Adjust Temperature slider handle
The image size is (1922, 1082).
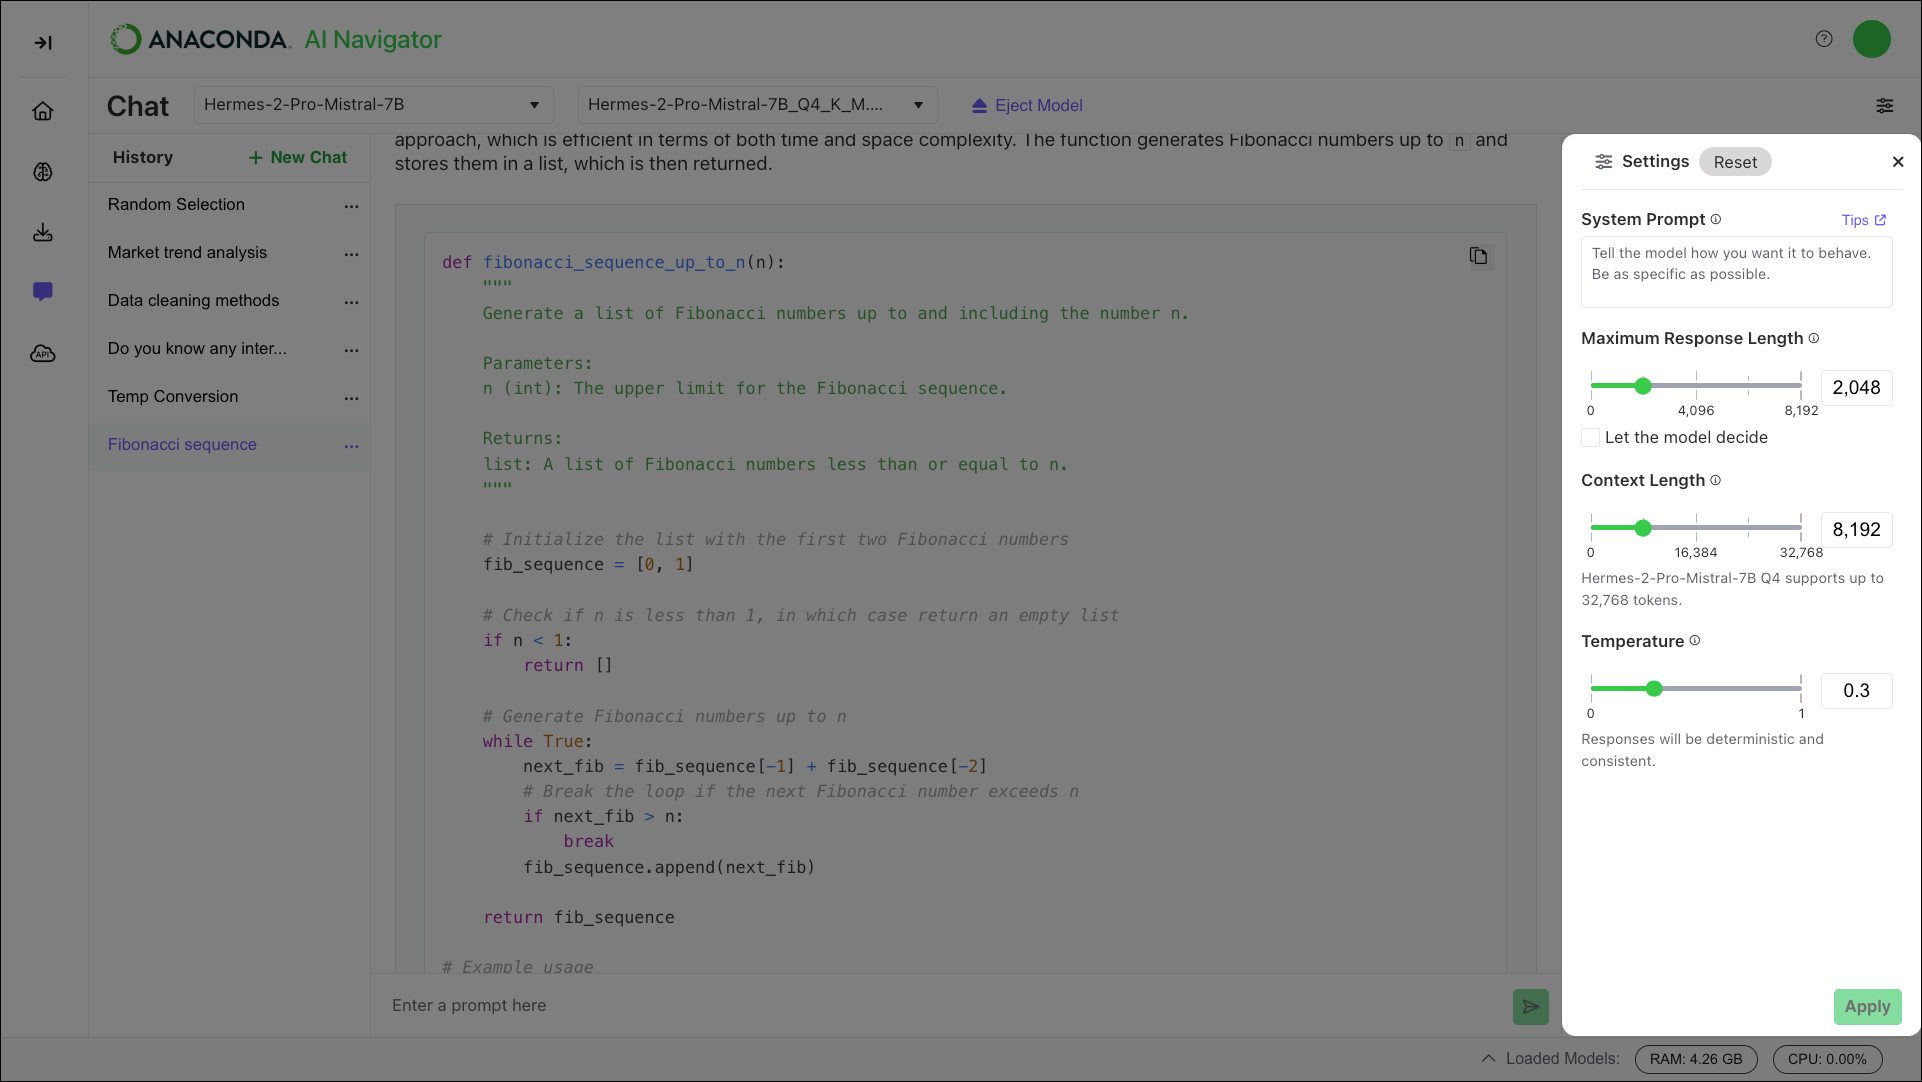point(1654,689)
